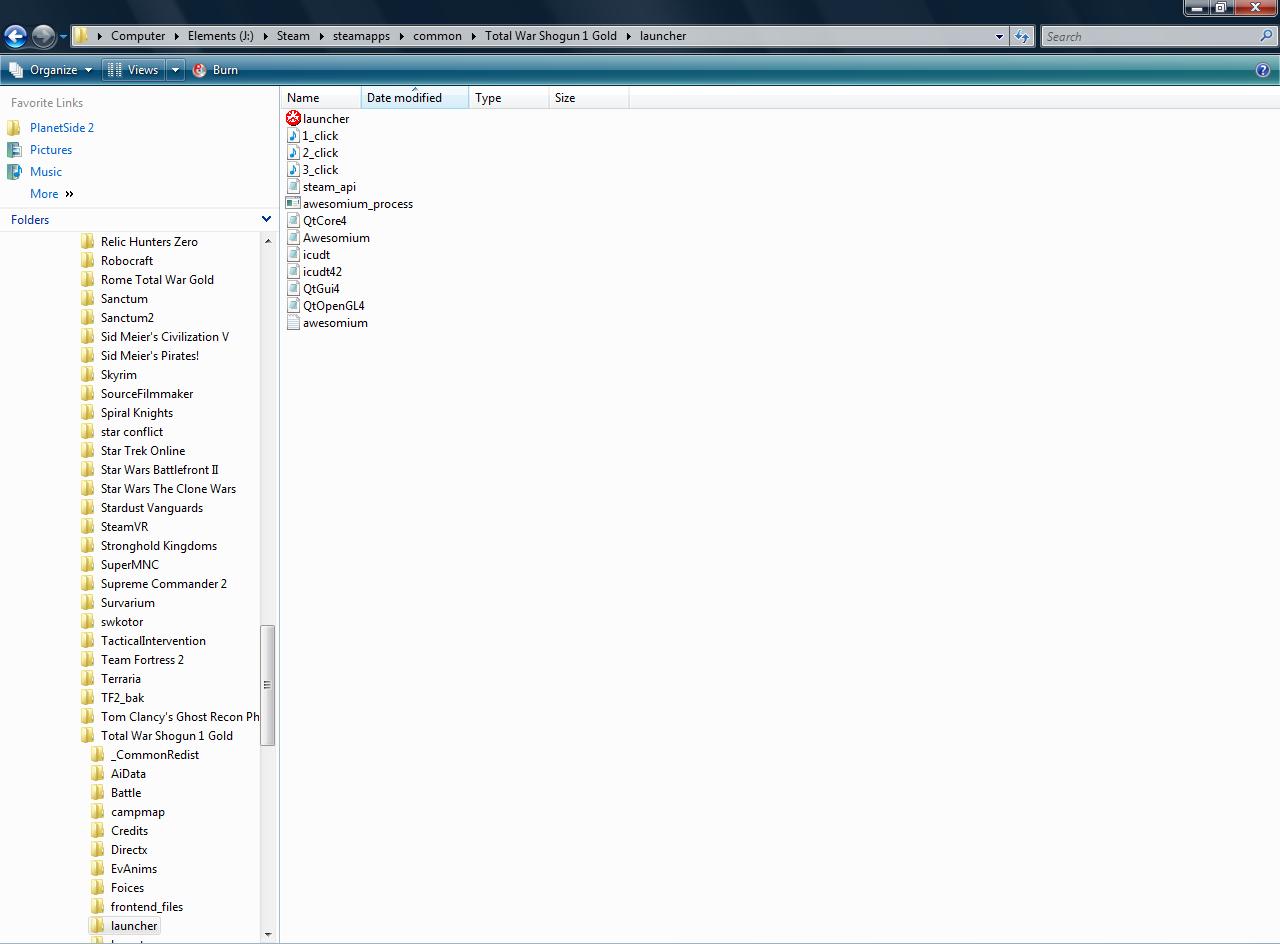Viewport: 1280px width, 944px height.
Task: Sort files by the Type column
Action: coord(509,98)
